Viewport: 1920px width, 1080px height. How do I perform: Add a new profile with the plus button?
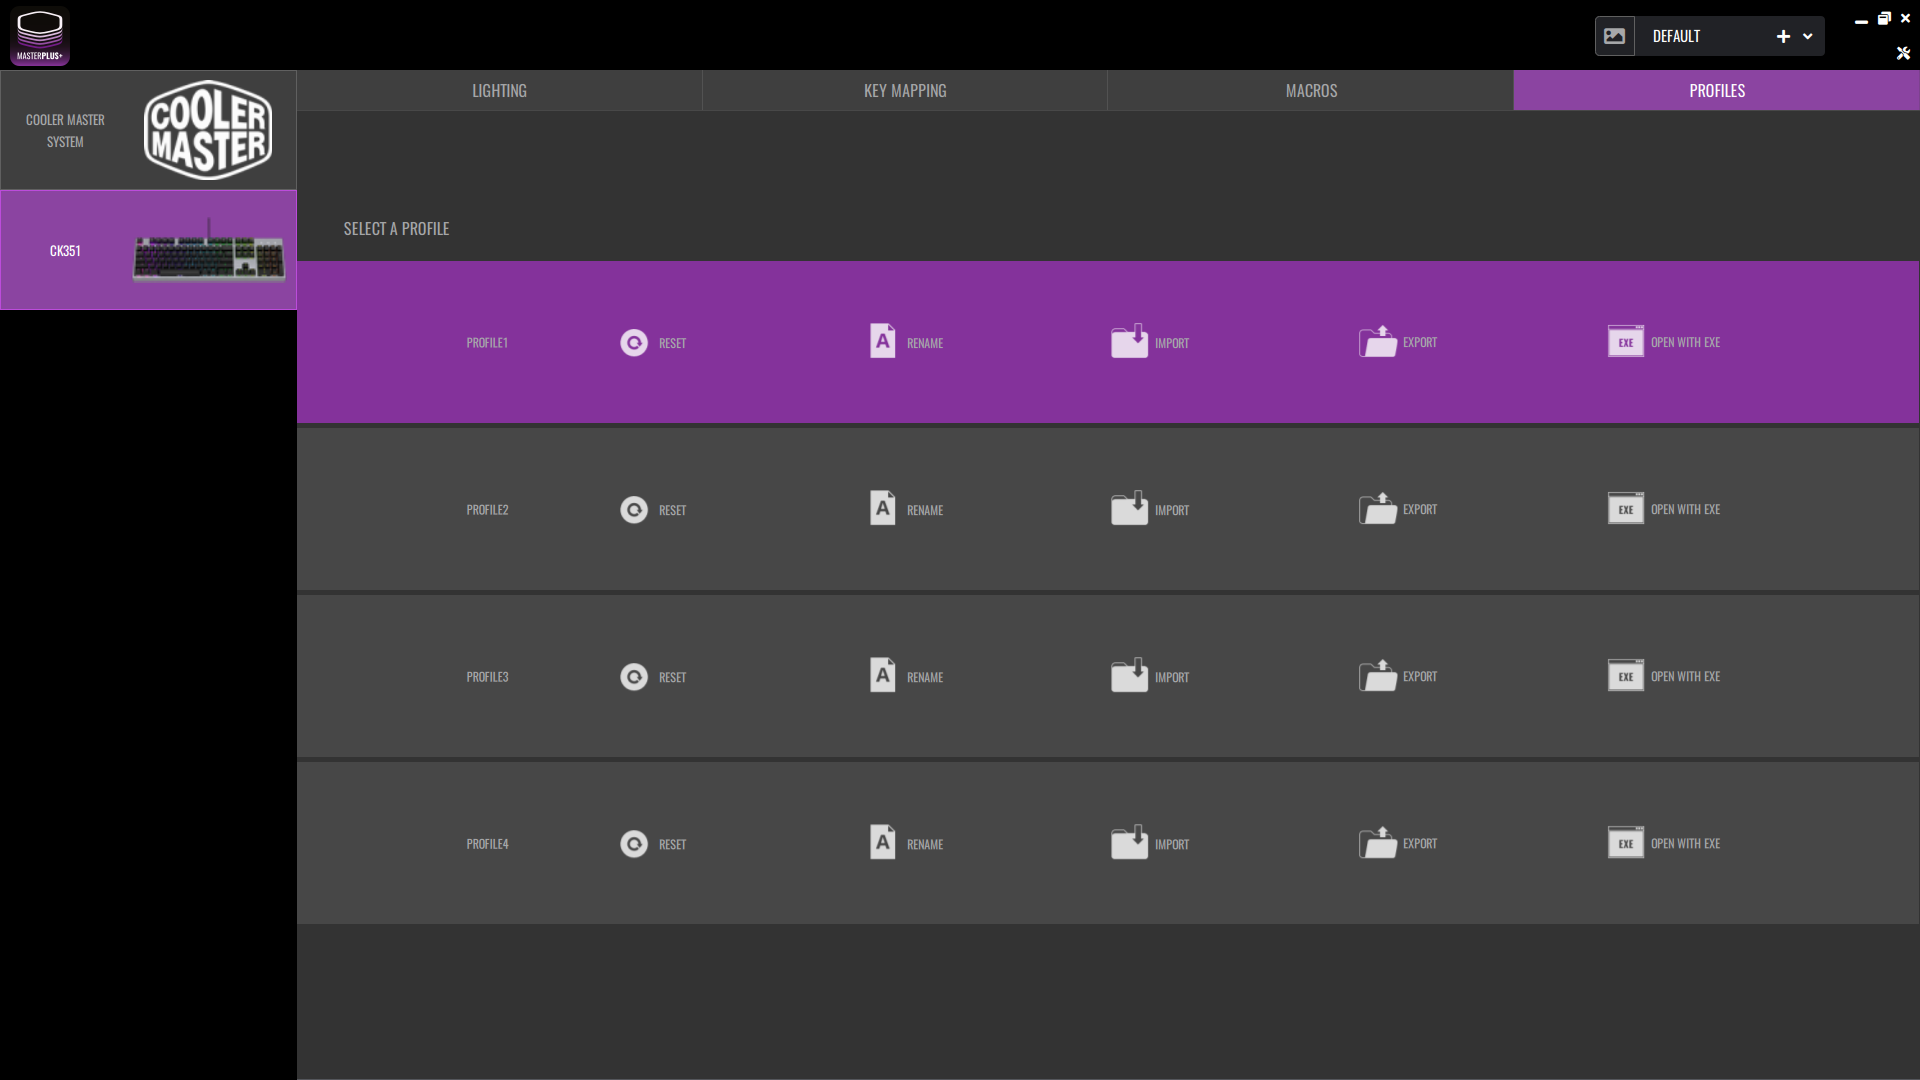pyautogui.click(x=1783, y=36)
